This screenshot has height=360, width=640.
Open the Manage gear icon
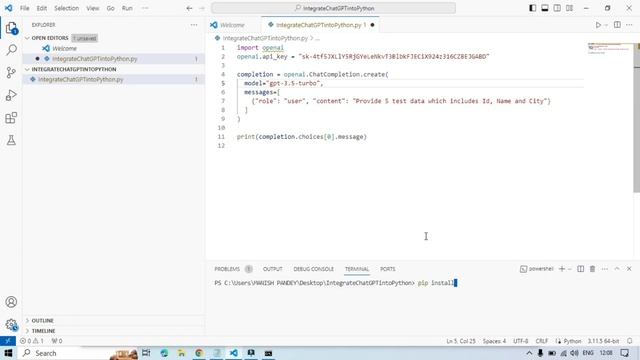coord(11,325)
